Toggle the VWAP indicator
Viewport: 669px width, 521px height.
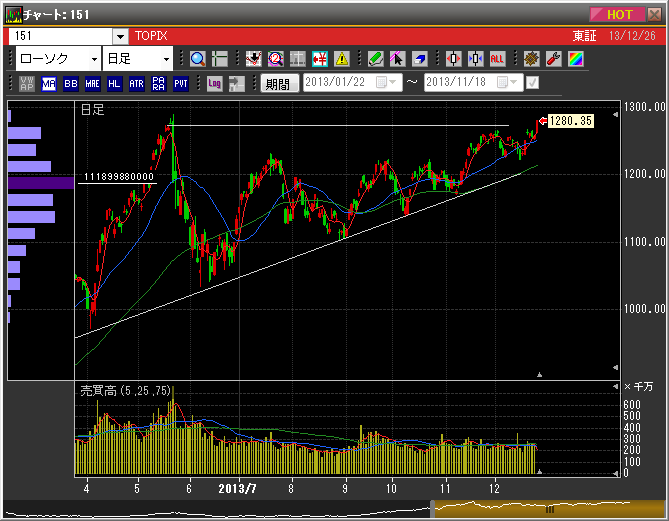tap(27, 84)
